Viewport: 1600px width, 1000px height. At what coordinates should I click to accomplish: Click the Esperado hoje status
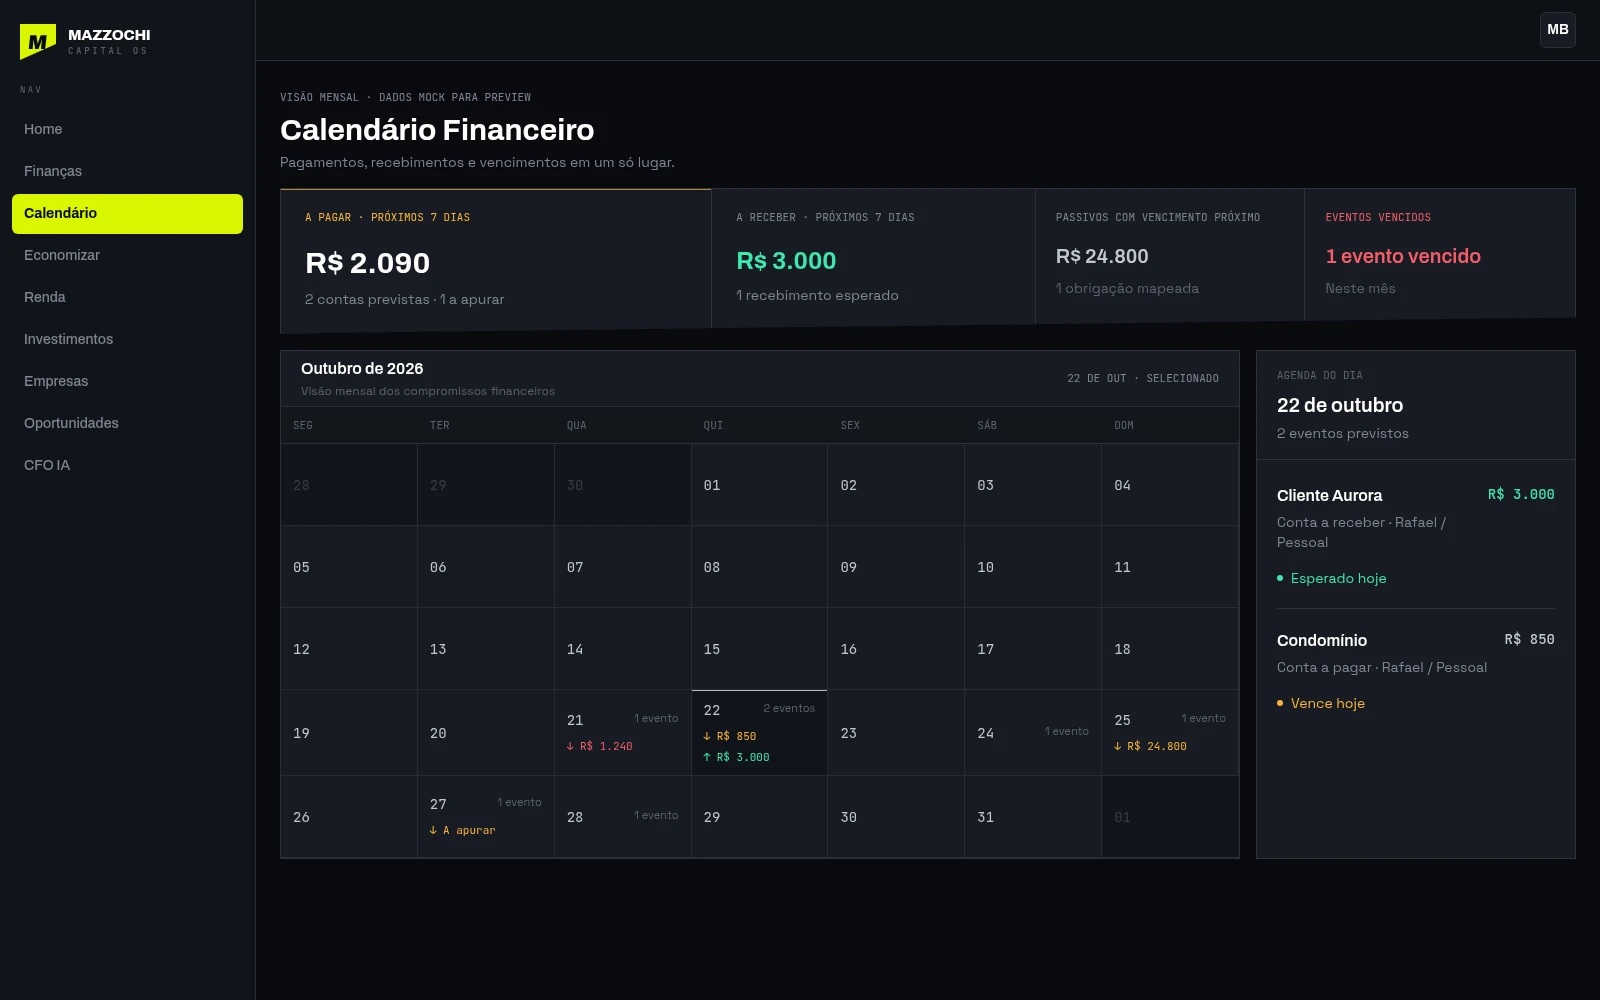pyautogui.click(x=1331, y=578)
